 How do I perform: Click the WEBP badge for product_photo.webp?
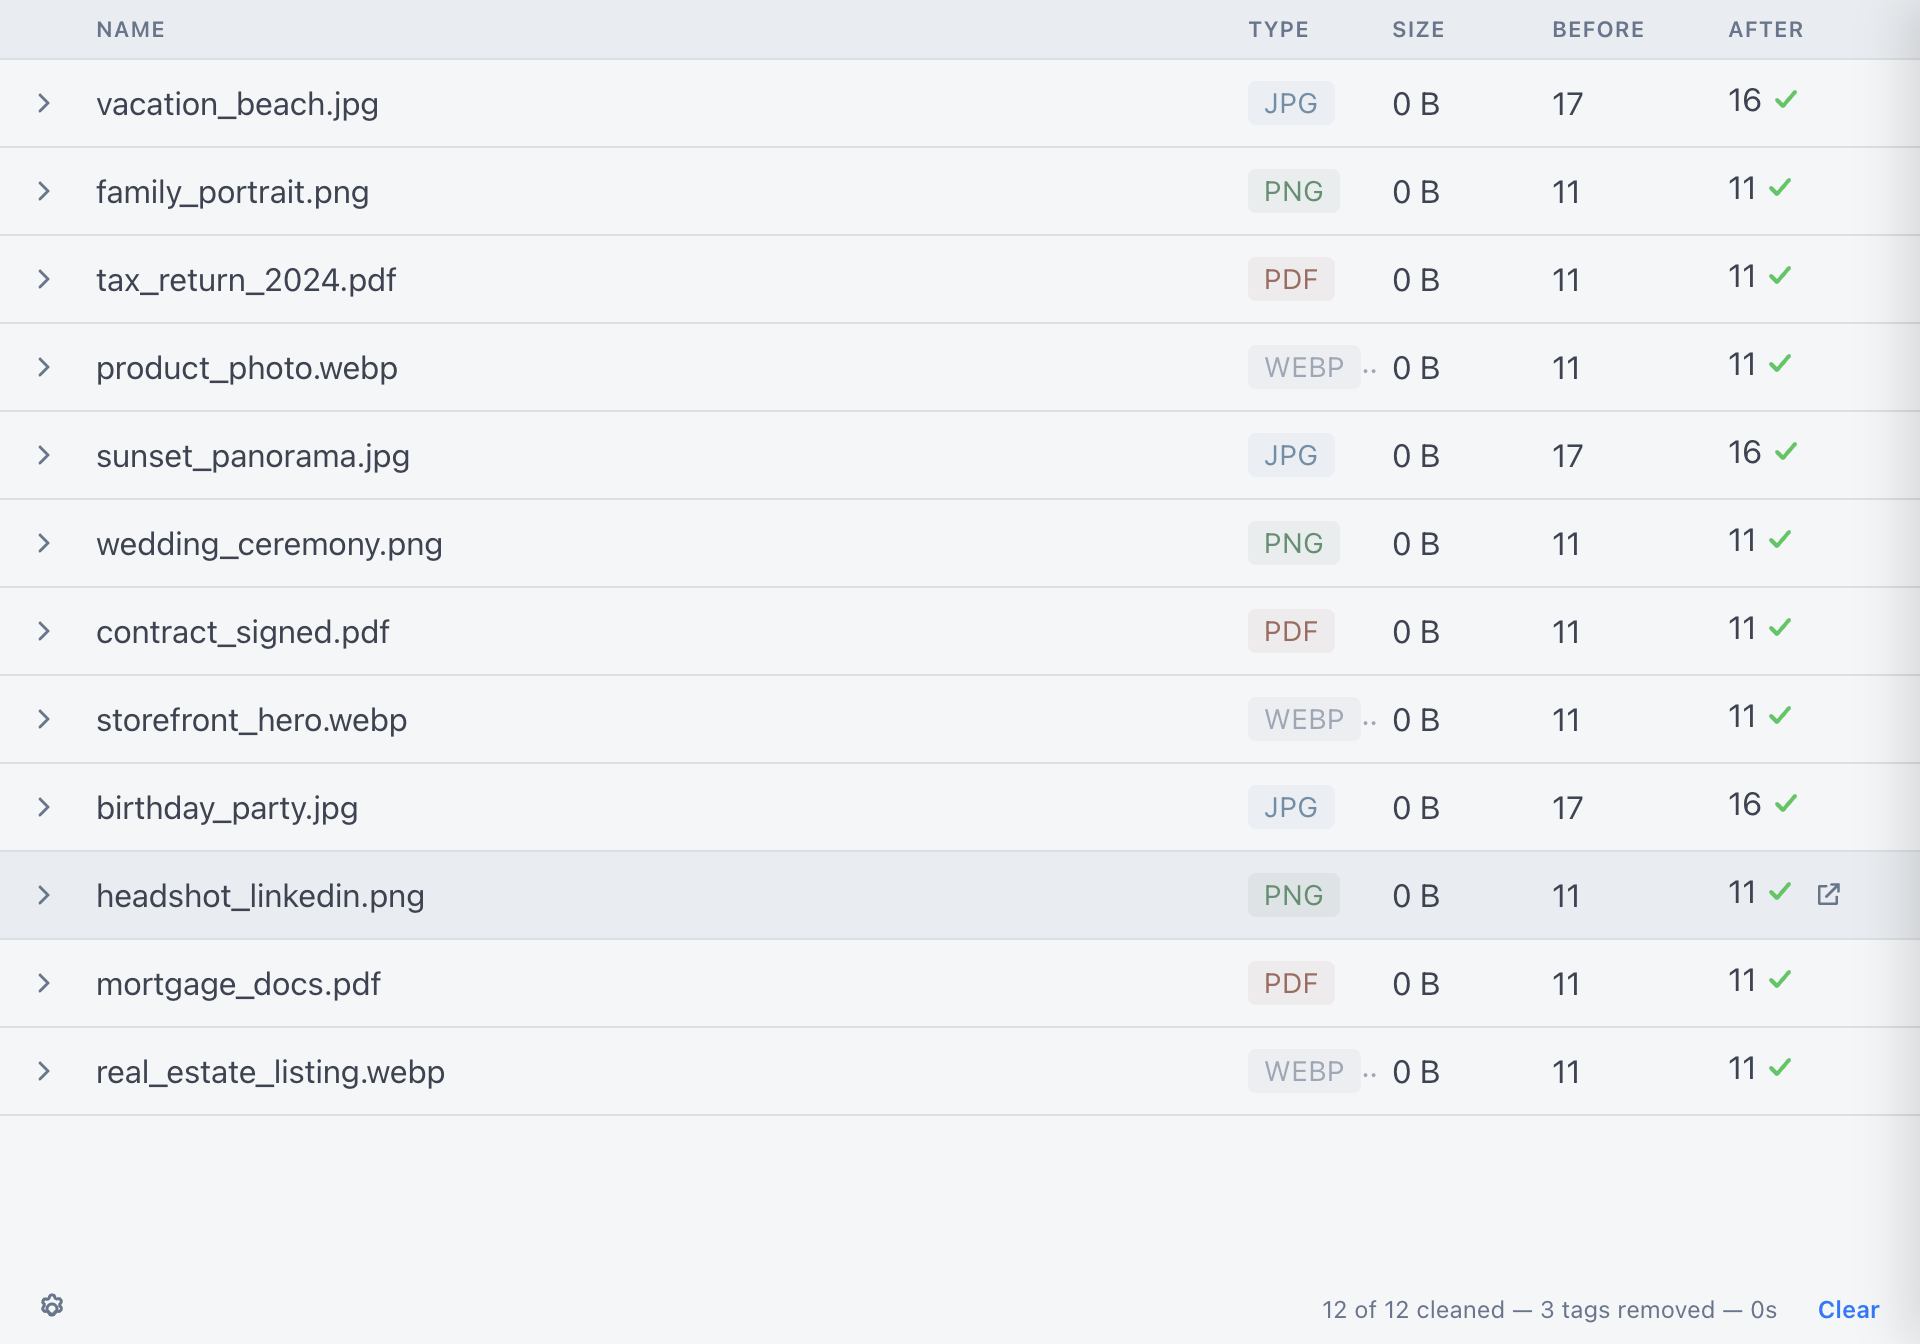point(1303,368)
